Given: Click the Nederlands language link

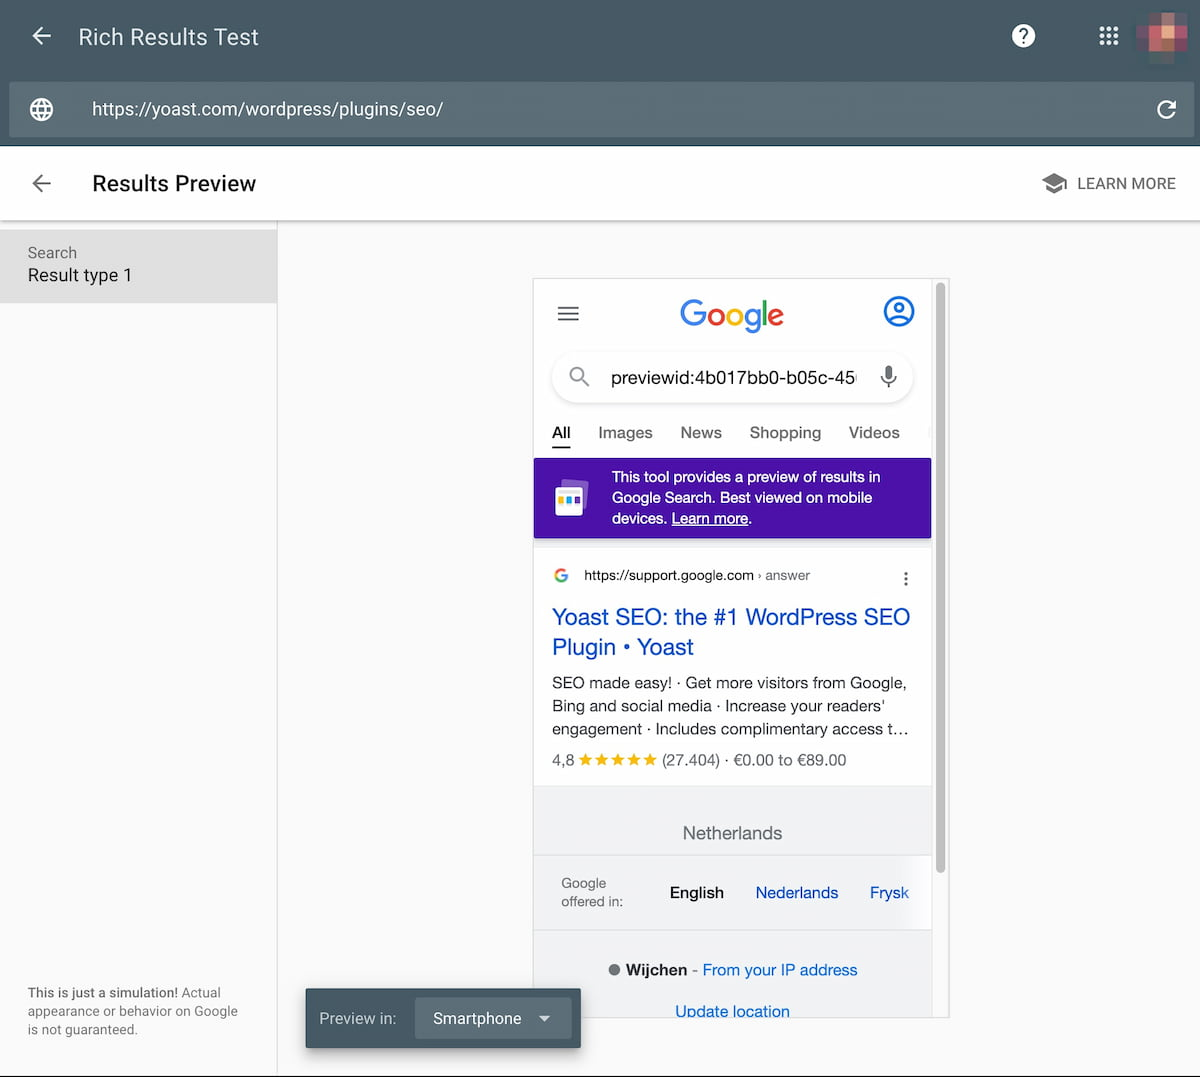Looking at the screenshot, I should click(797, 893).
